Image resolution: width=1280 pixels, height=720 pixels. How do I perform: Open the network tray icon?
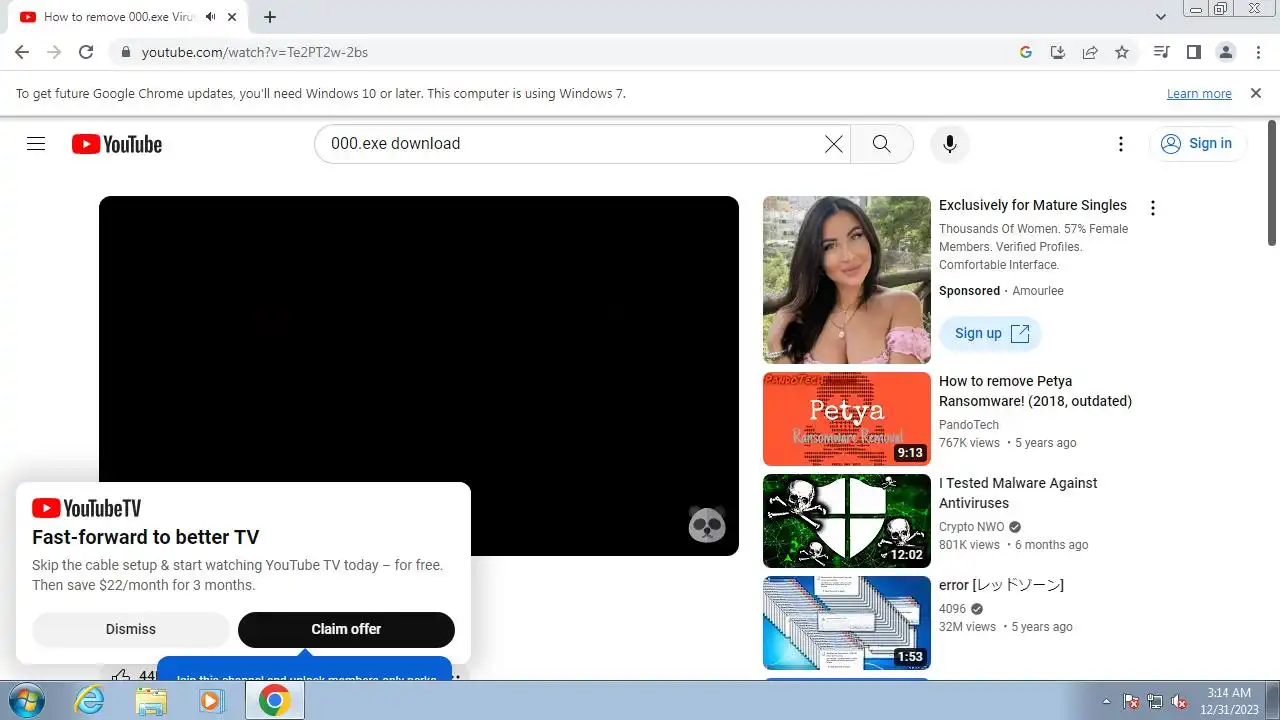[x=1155, y=701]
